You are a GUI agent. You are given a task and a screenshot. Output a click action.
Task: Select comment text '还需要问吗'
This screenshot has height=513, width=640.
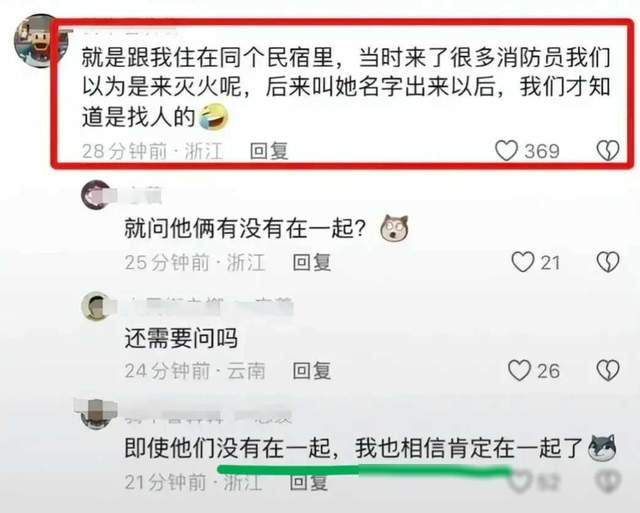[181, 338]
